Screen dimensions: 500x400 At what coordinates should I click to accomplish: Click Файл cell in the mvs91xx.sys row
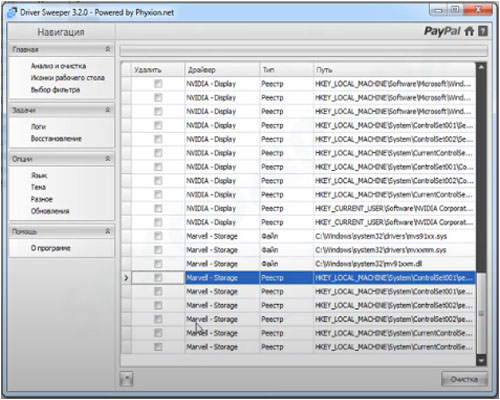(x=286, y=236)
